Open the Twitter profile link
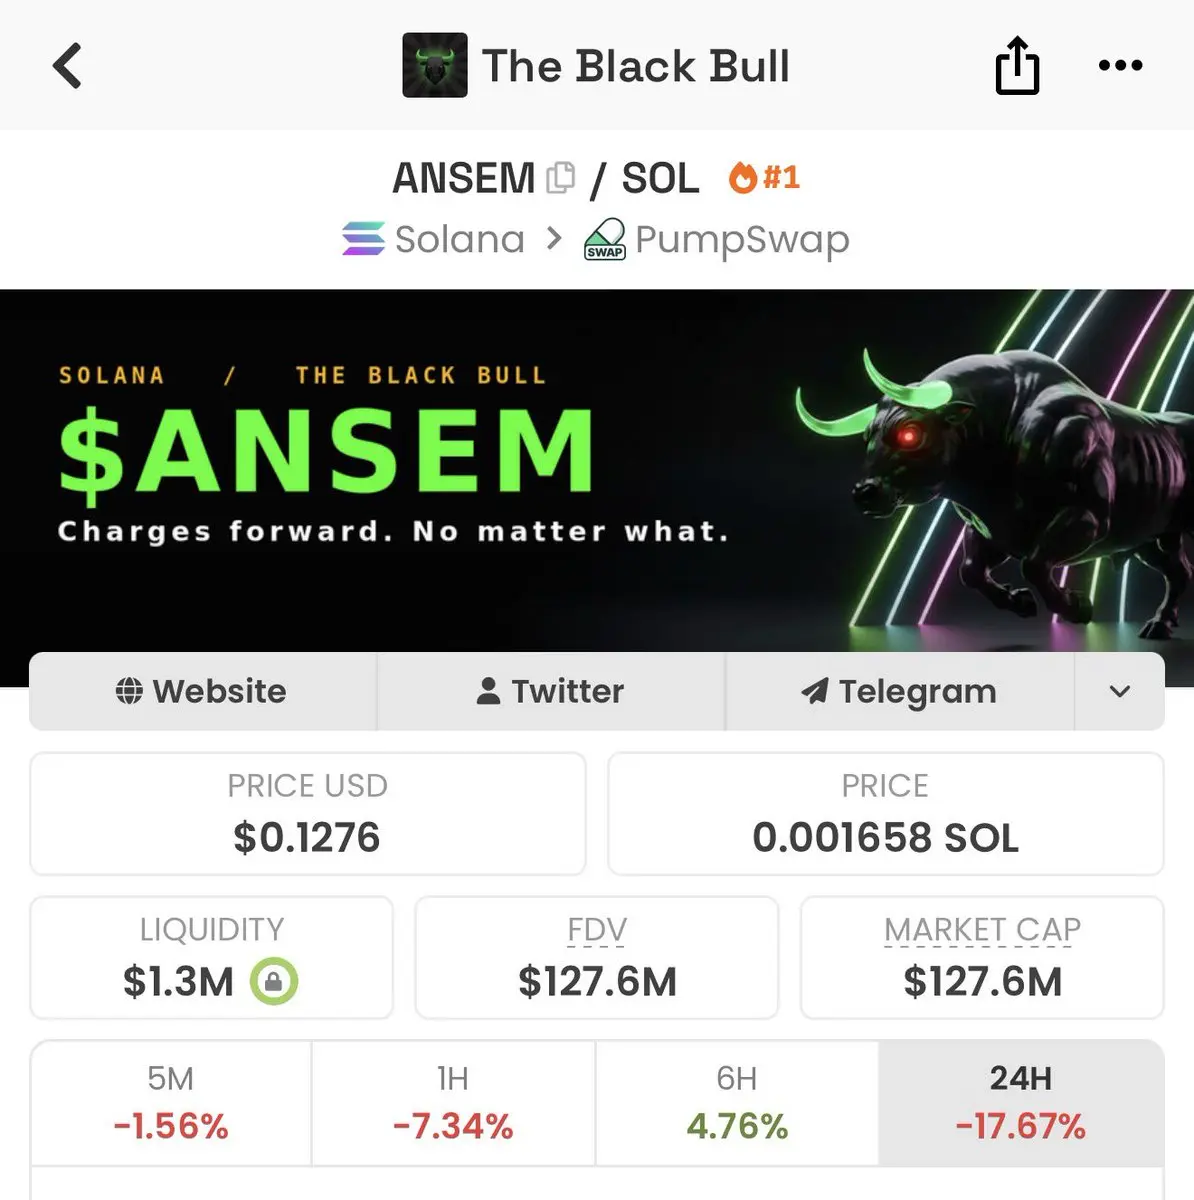The width and height of the screenshot is (1194, 1200). pos(551,691)
